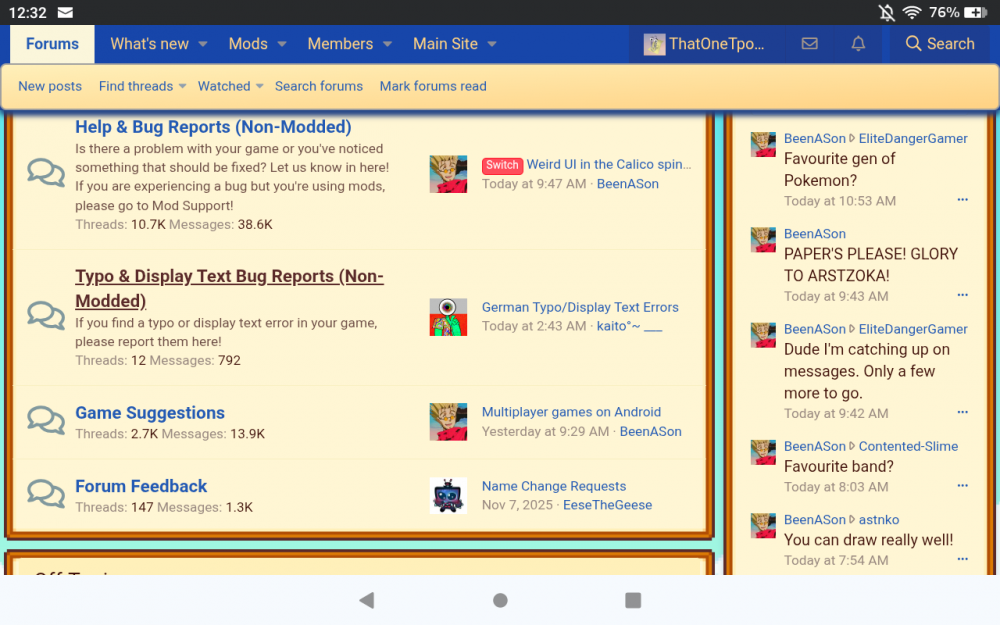
Task: Click Mark forums read
Action: [433, 87]
